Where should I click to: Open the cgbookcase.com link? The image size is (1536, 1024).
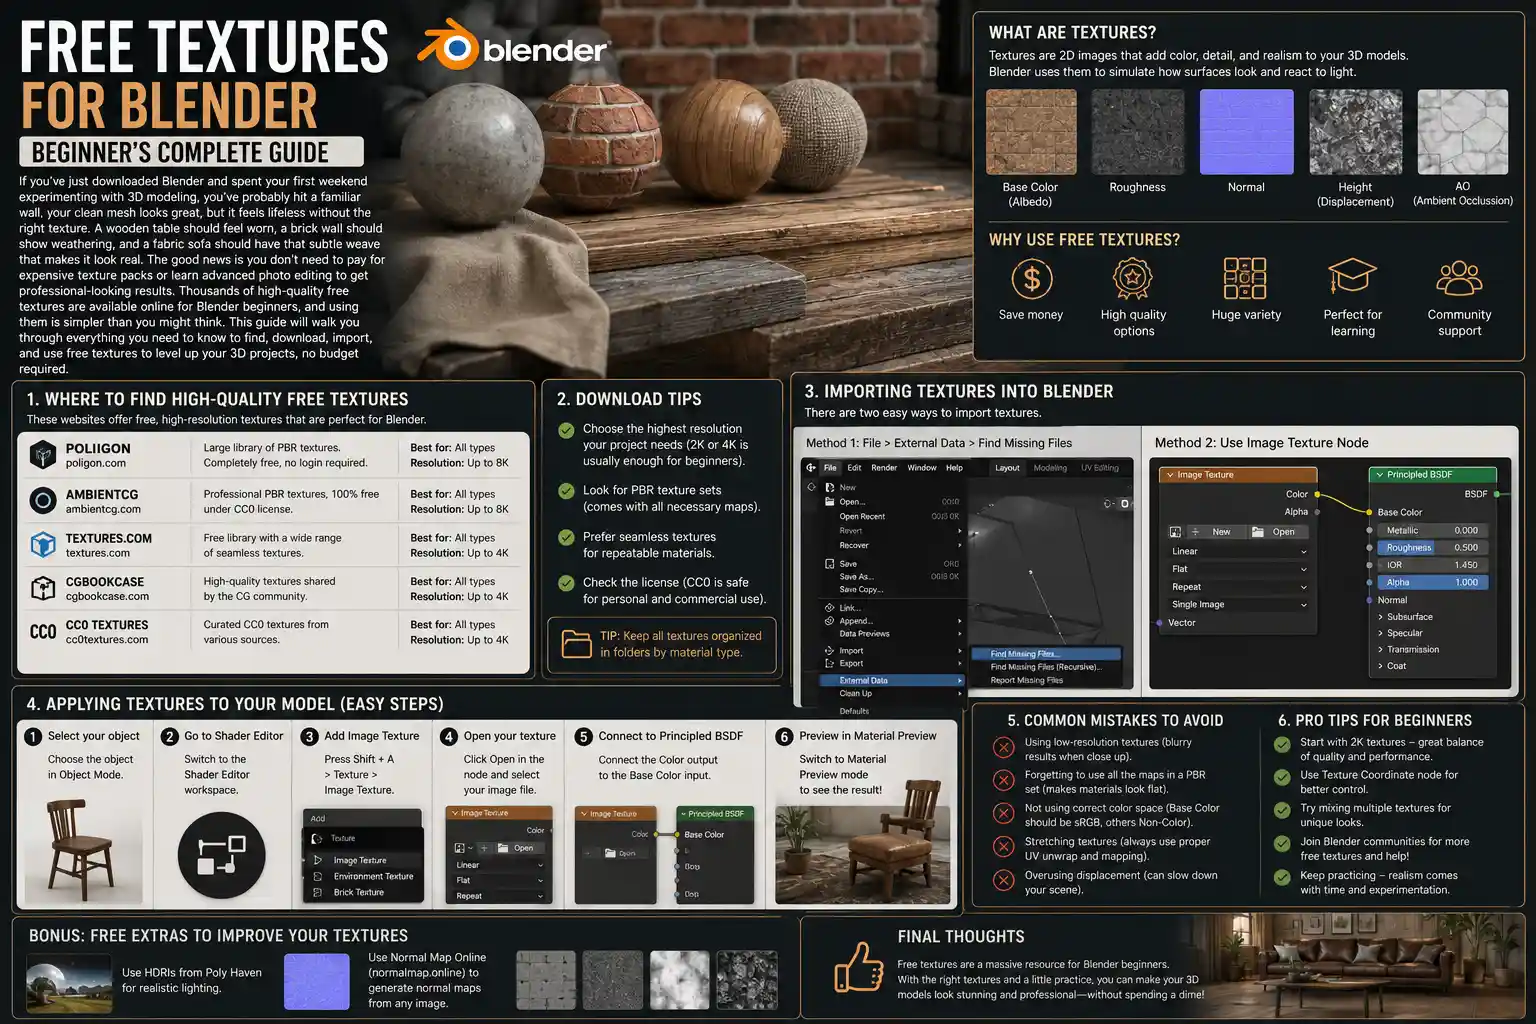coord(107,596)
